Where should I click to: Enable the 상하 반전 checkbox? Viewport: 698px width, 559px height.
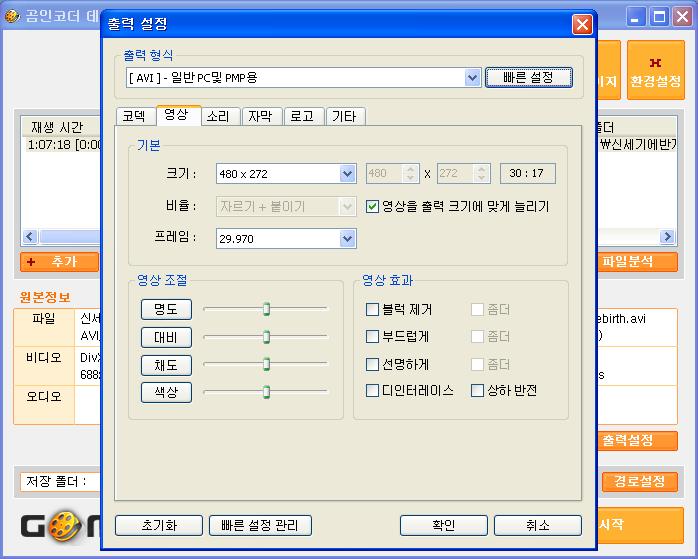coord(478,391)
